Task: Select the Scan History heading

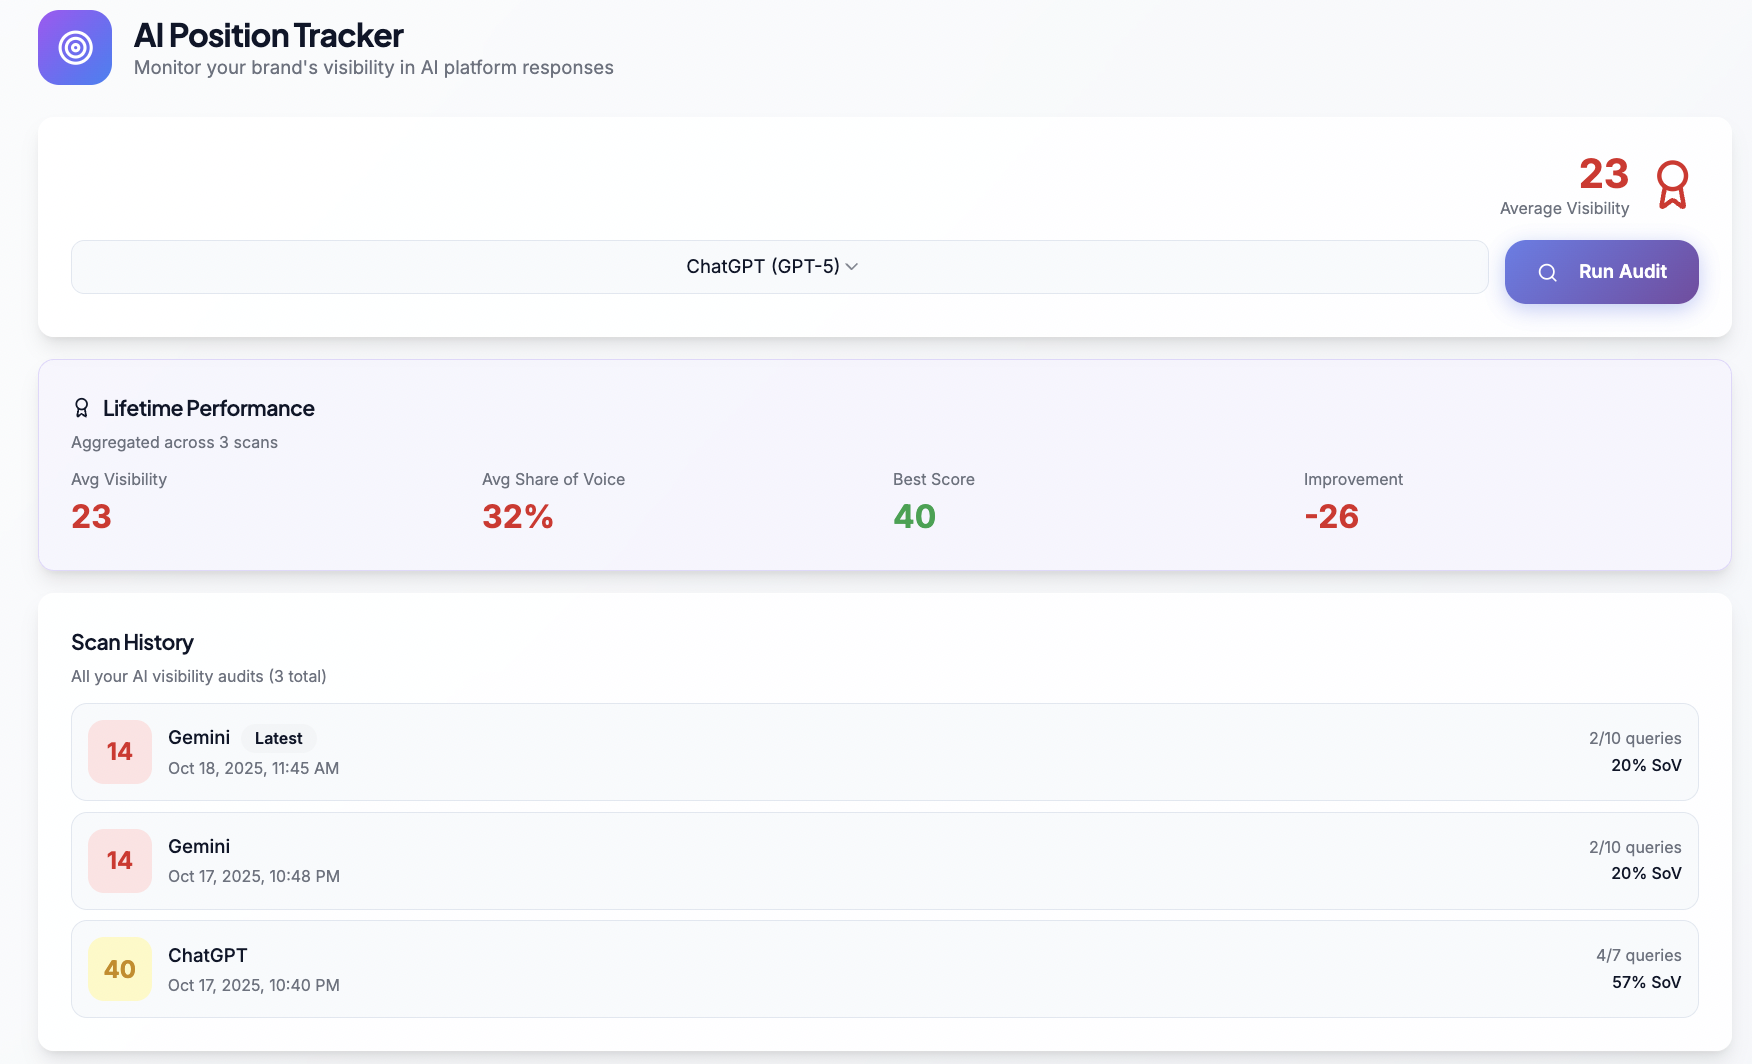Action: (x=131, y=642)
